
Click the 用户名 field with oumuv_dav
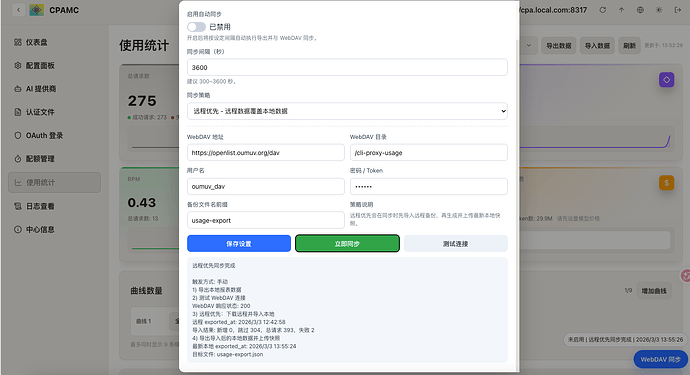(x=266, y=187)
